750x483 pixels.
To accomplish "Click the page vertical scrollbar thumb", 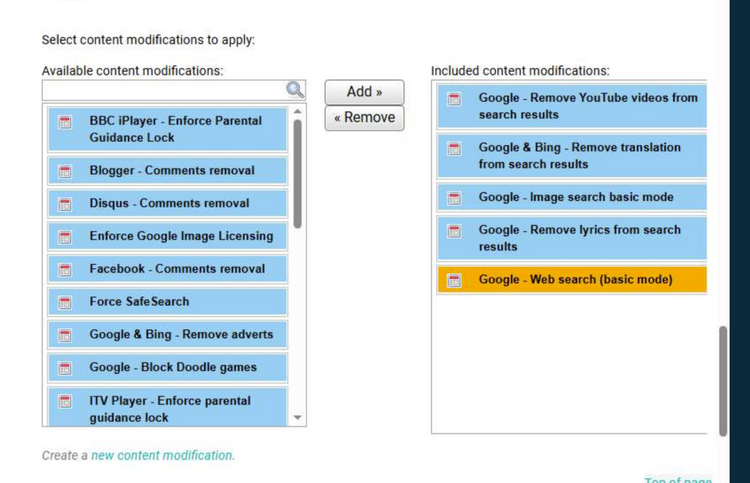I will pyautogui.click(x=723, y=381).
